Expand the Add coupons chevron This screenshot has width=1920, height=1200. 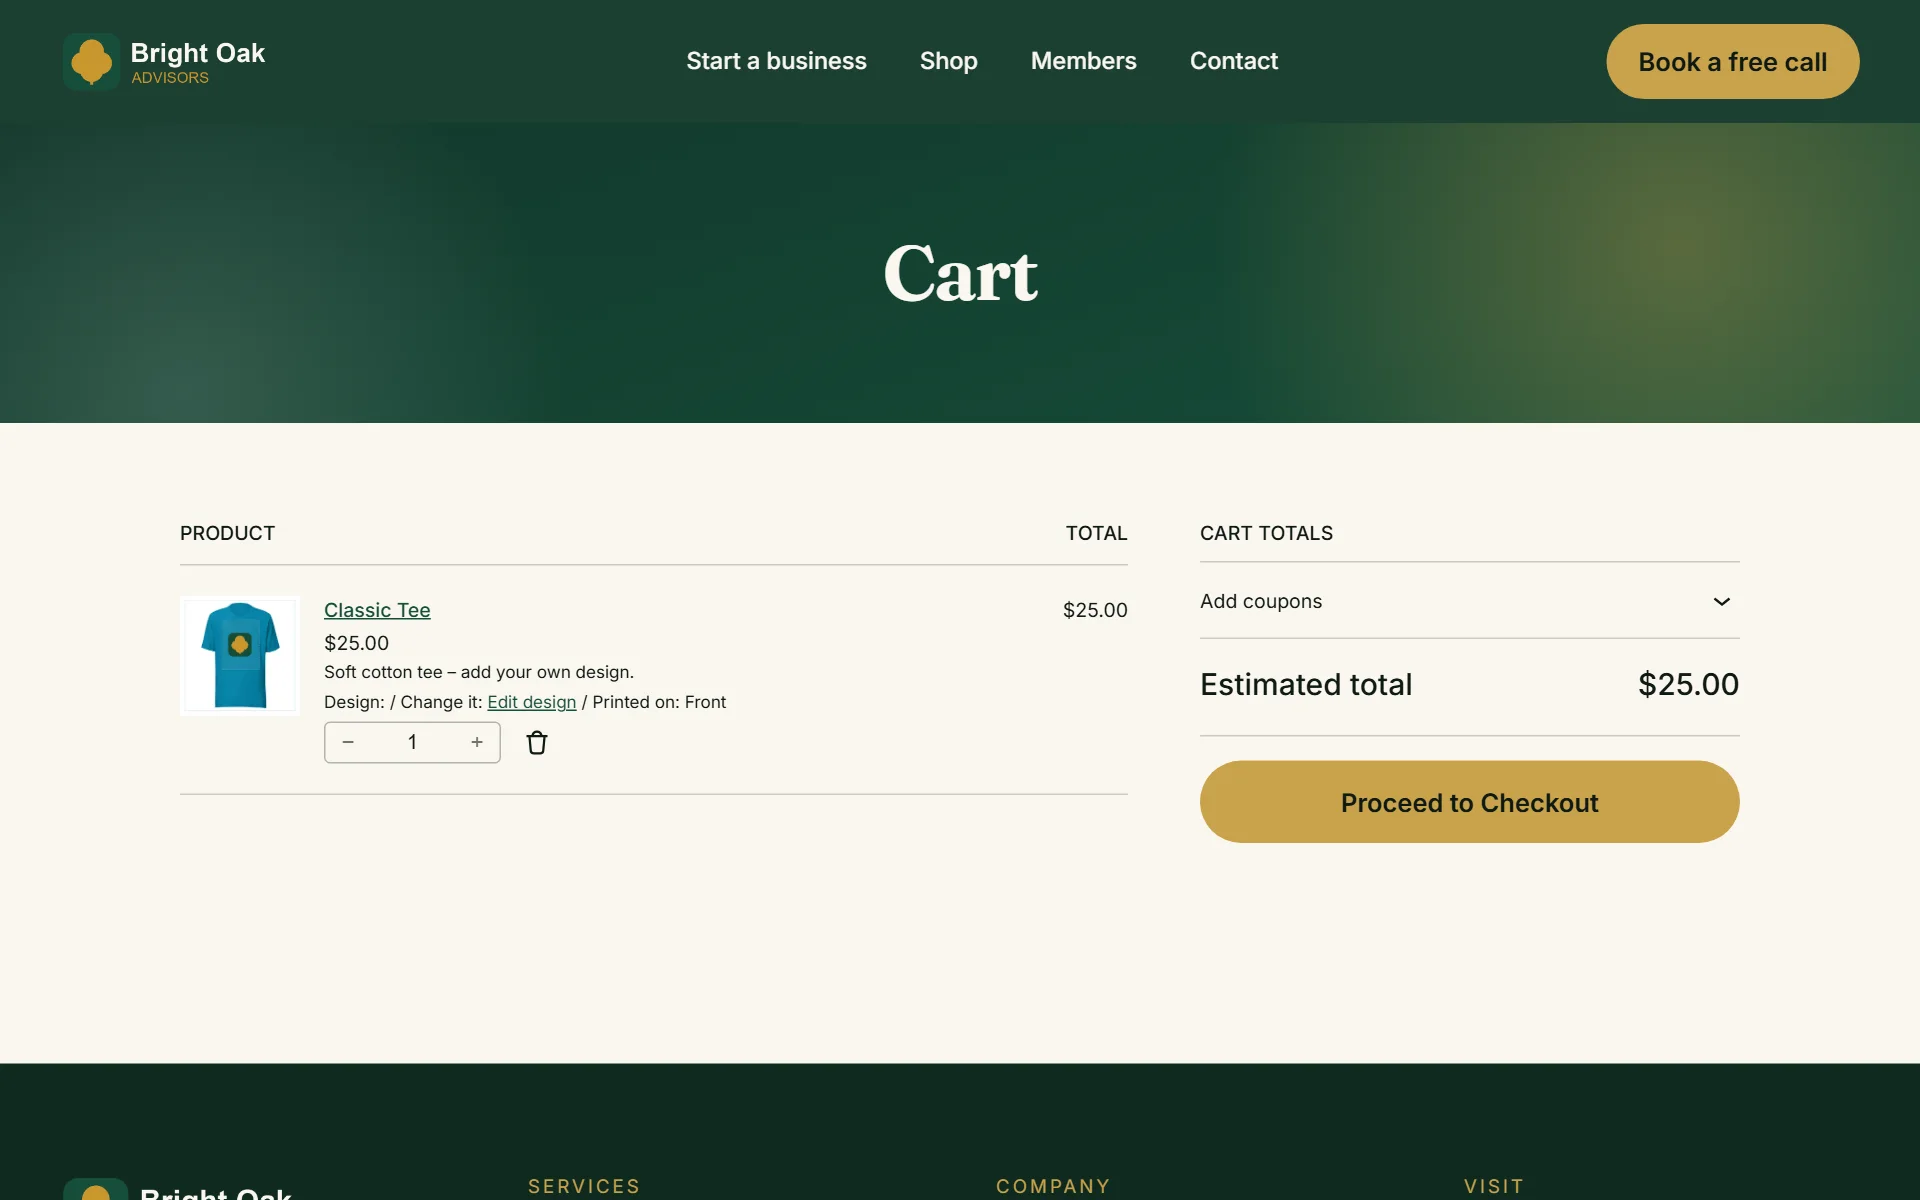pyautogui.click(x=1721, y=601)
